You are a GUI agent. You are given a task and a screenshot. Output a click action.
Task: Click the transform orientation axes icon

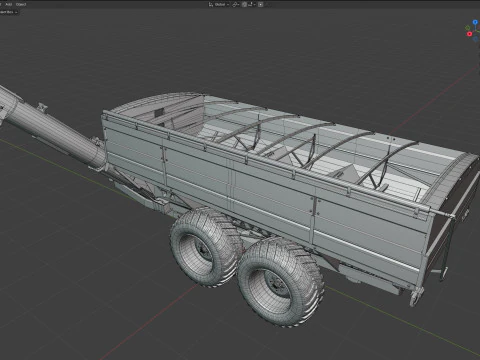pos(211,4)
